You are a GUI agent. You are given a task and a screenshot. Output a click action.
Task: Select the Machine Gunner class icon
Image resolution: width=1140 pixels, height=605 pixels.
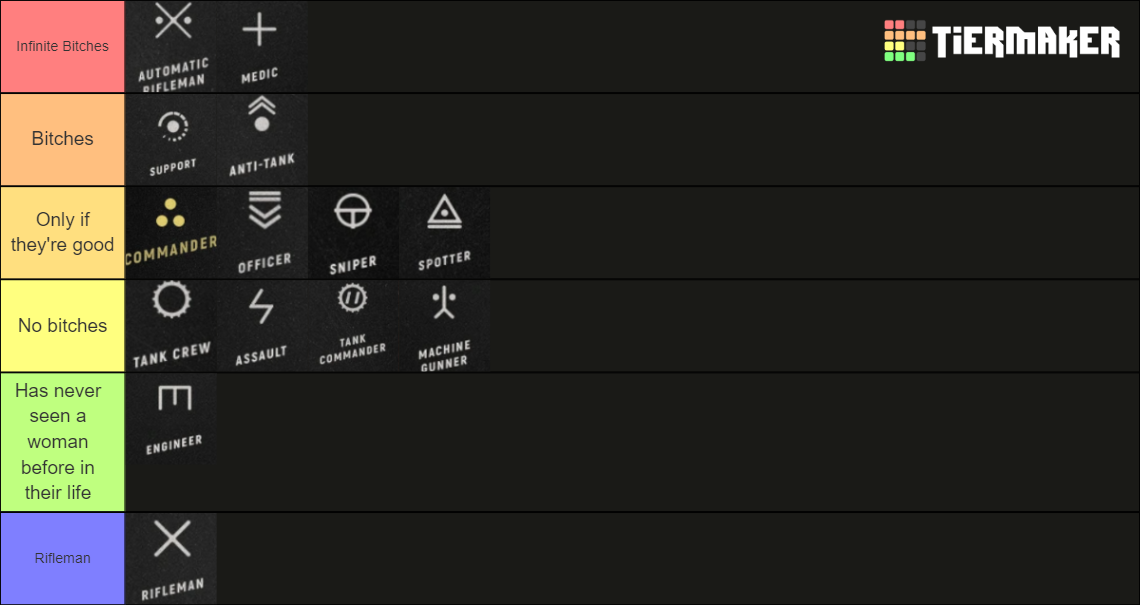point(444,324)
